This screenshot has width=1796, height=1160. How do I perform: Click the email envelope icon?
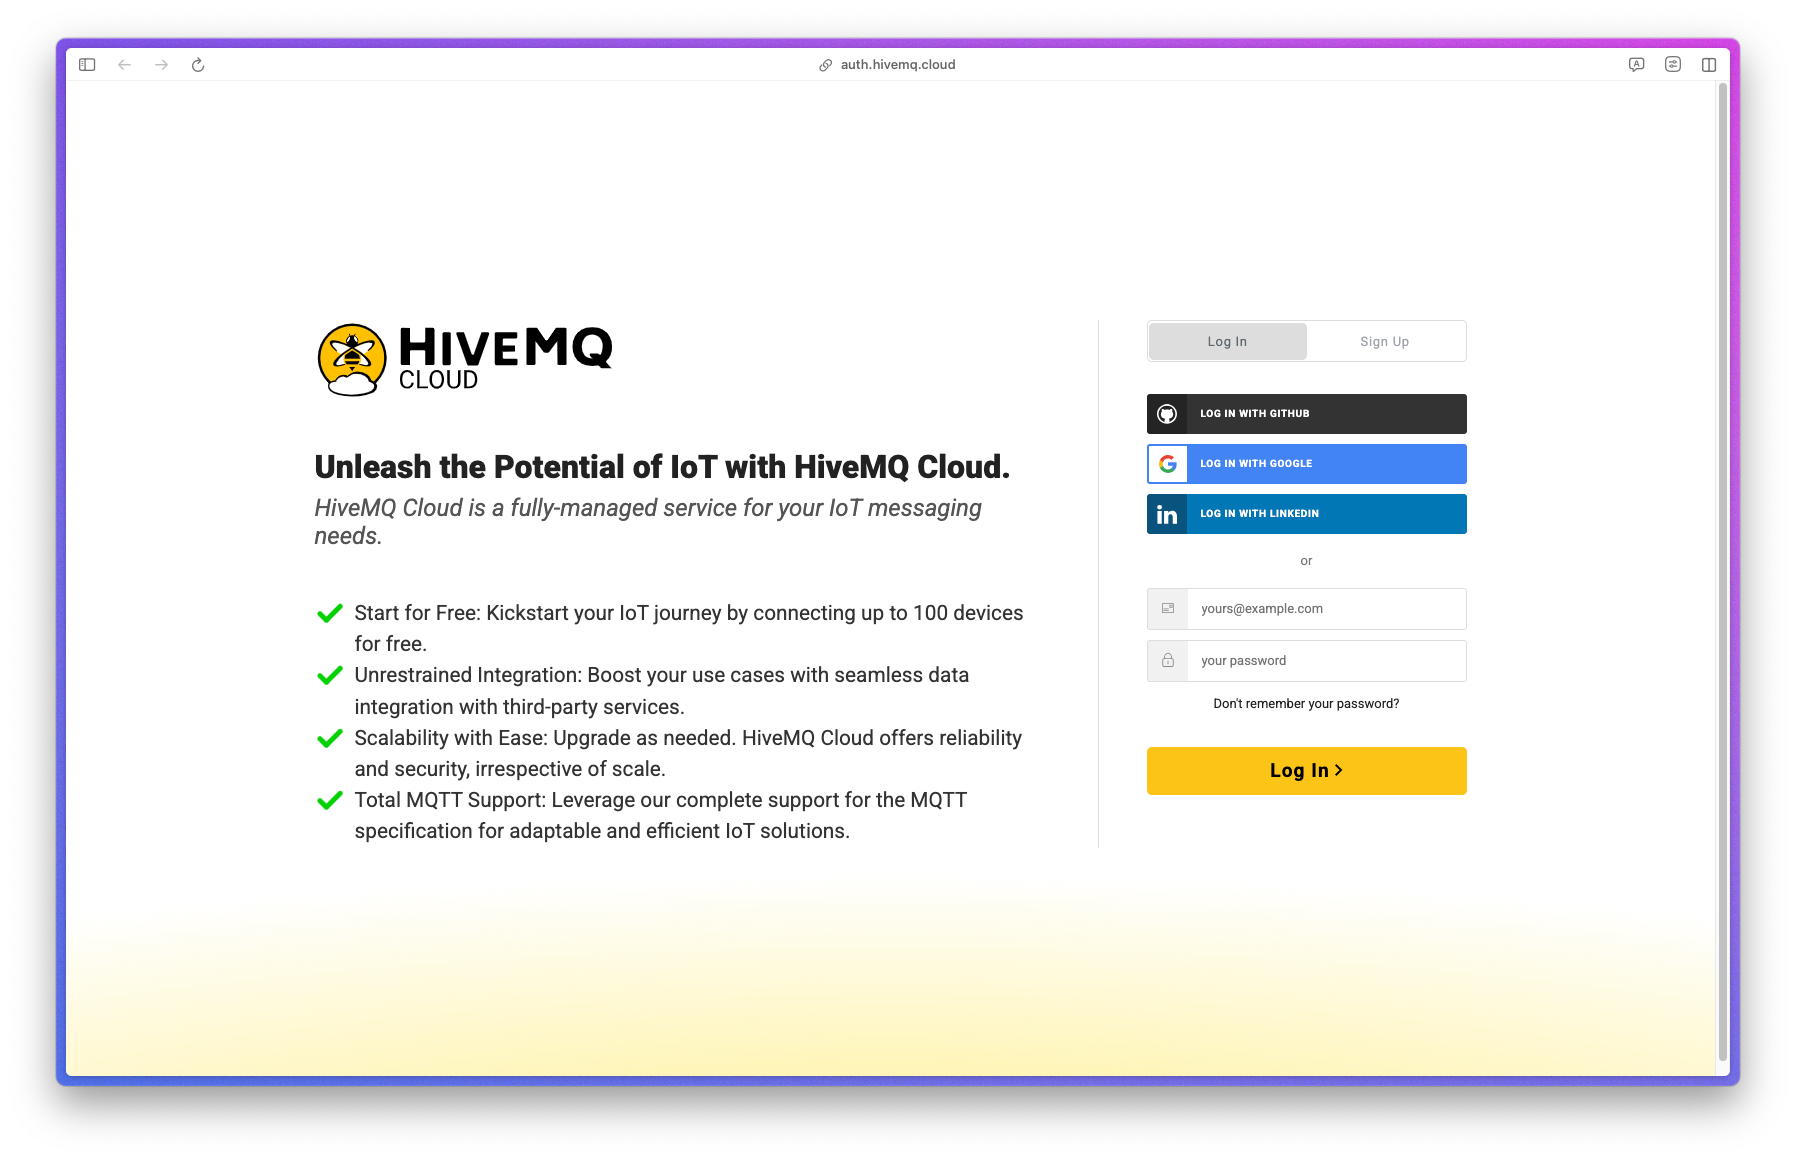(1167, 609)
